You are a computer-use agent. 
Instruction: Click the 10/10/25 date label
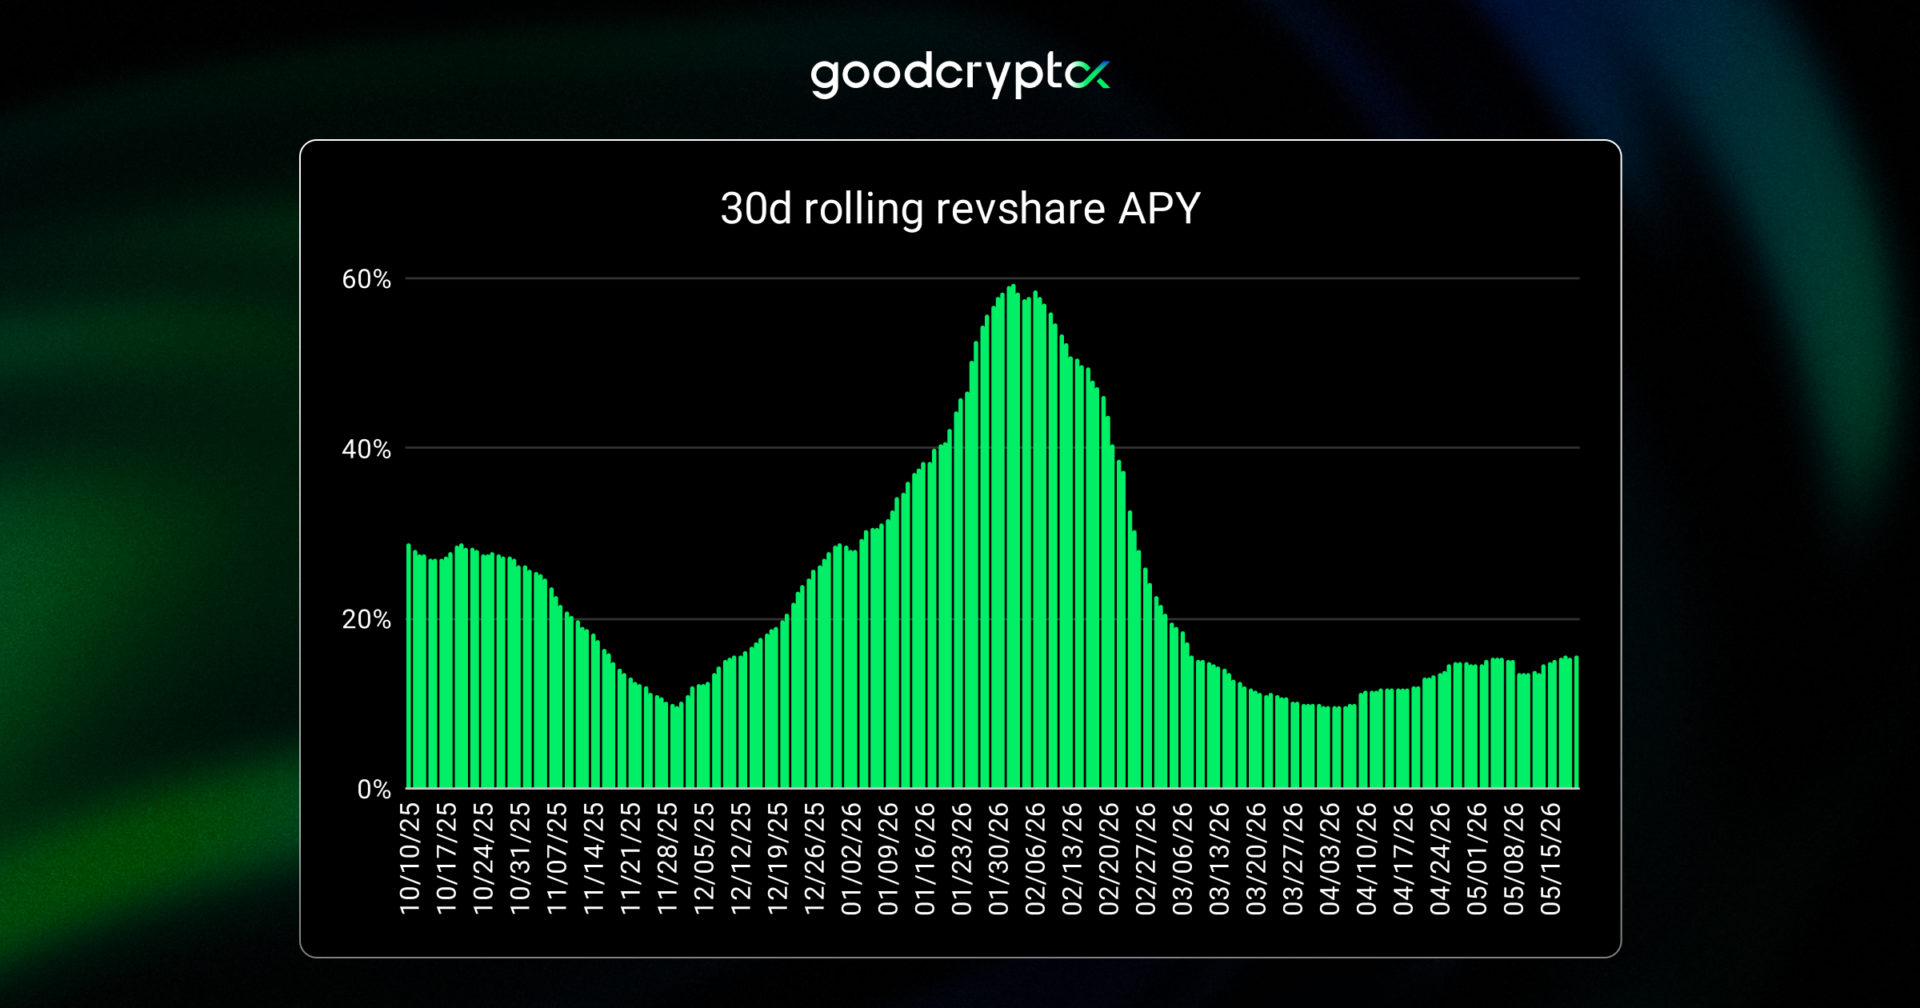410,858
